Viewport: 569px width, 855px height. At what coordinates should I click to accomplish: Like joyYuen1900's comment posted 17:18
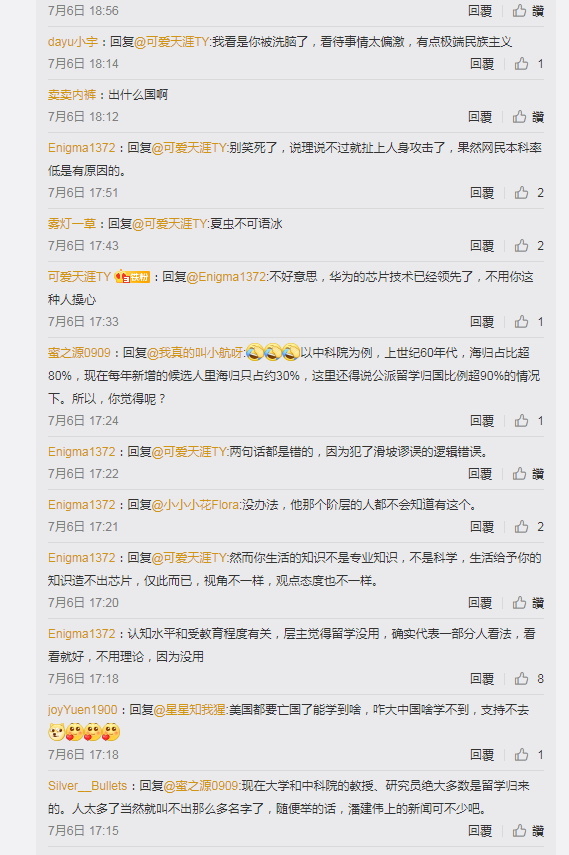521,755
